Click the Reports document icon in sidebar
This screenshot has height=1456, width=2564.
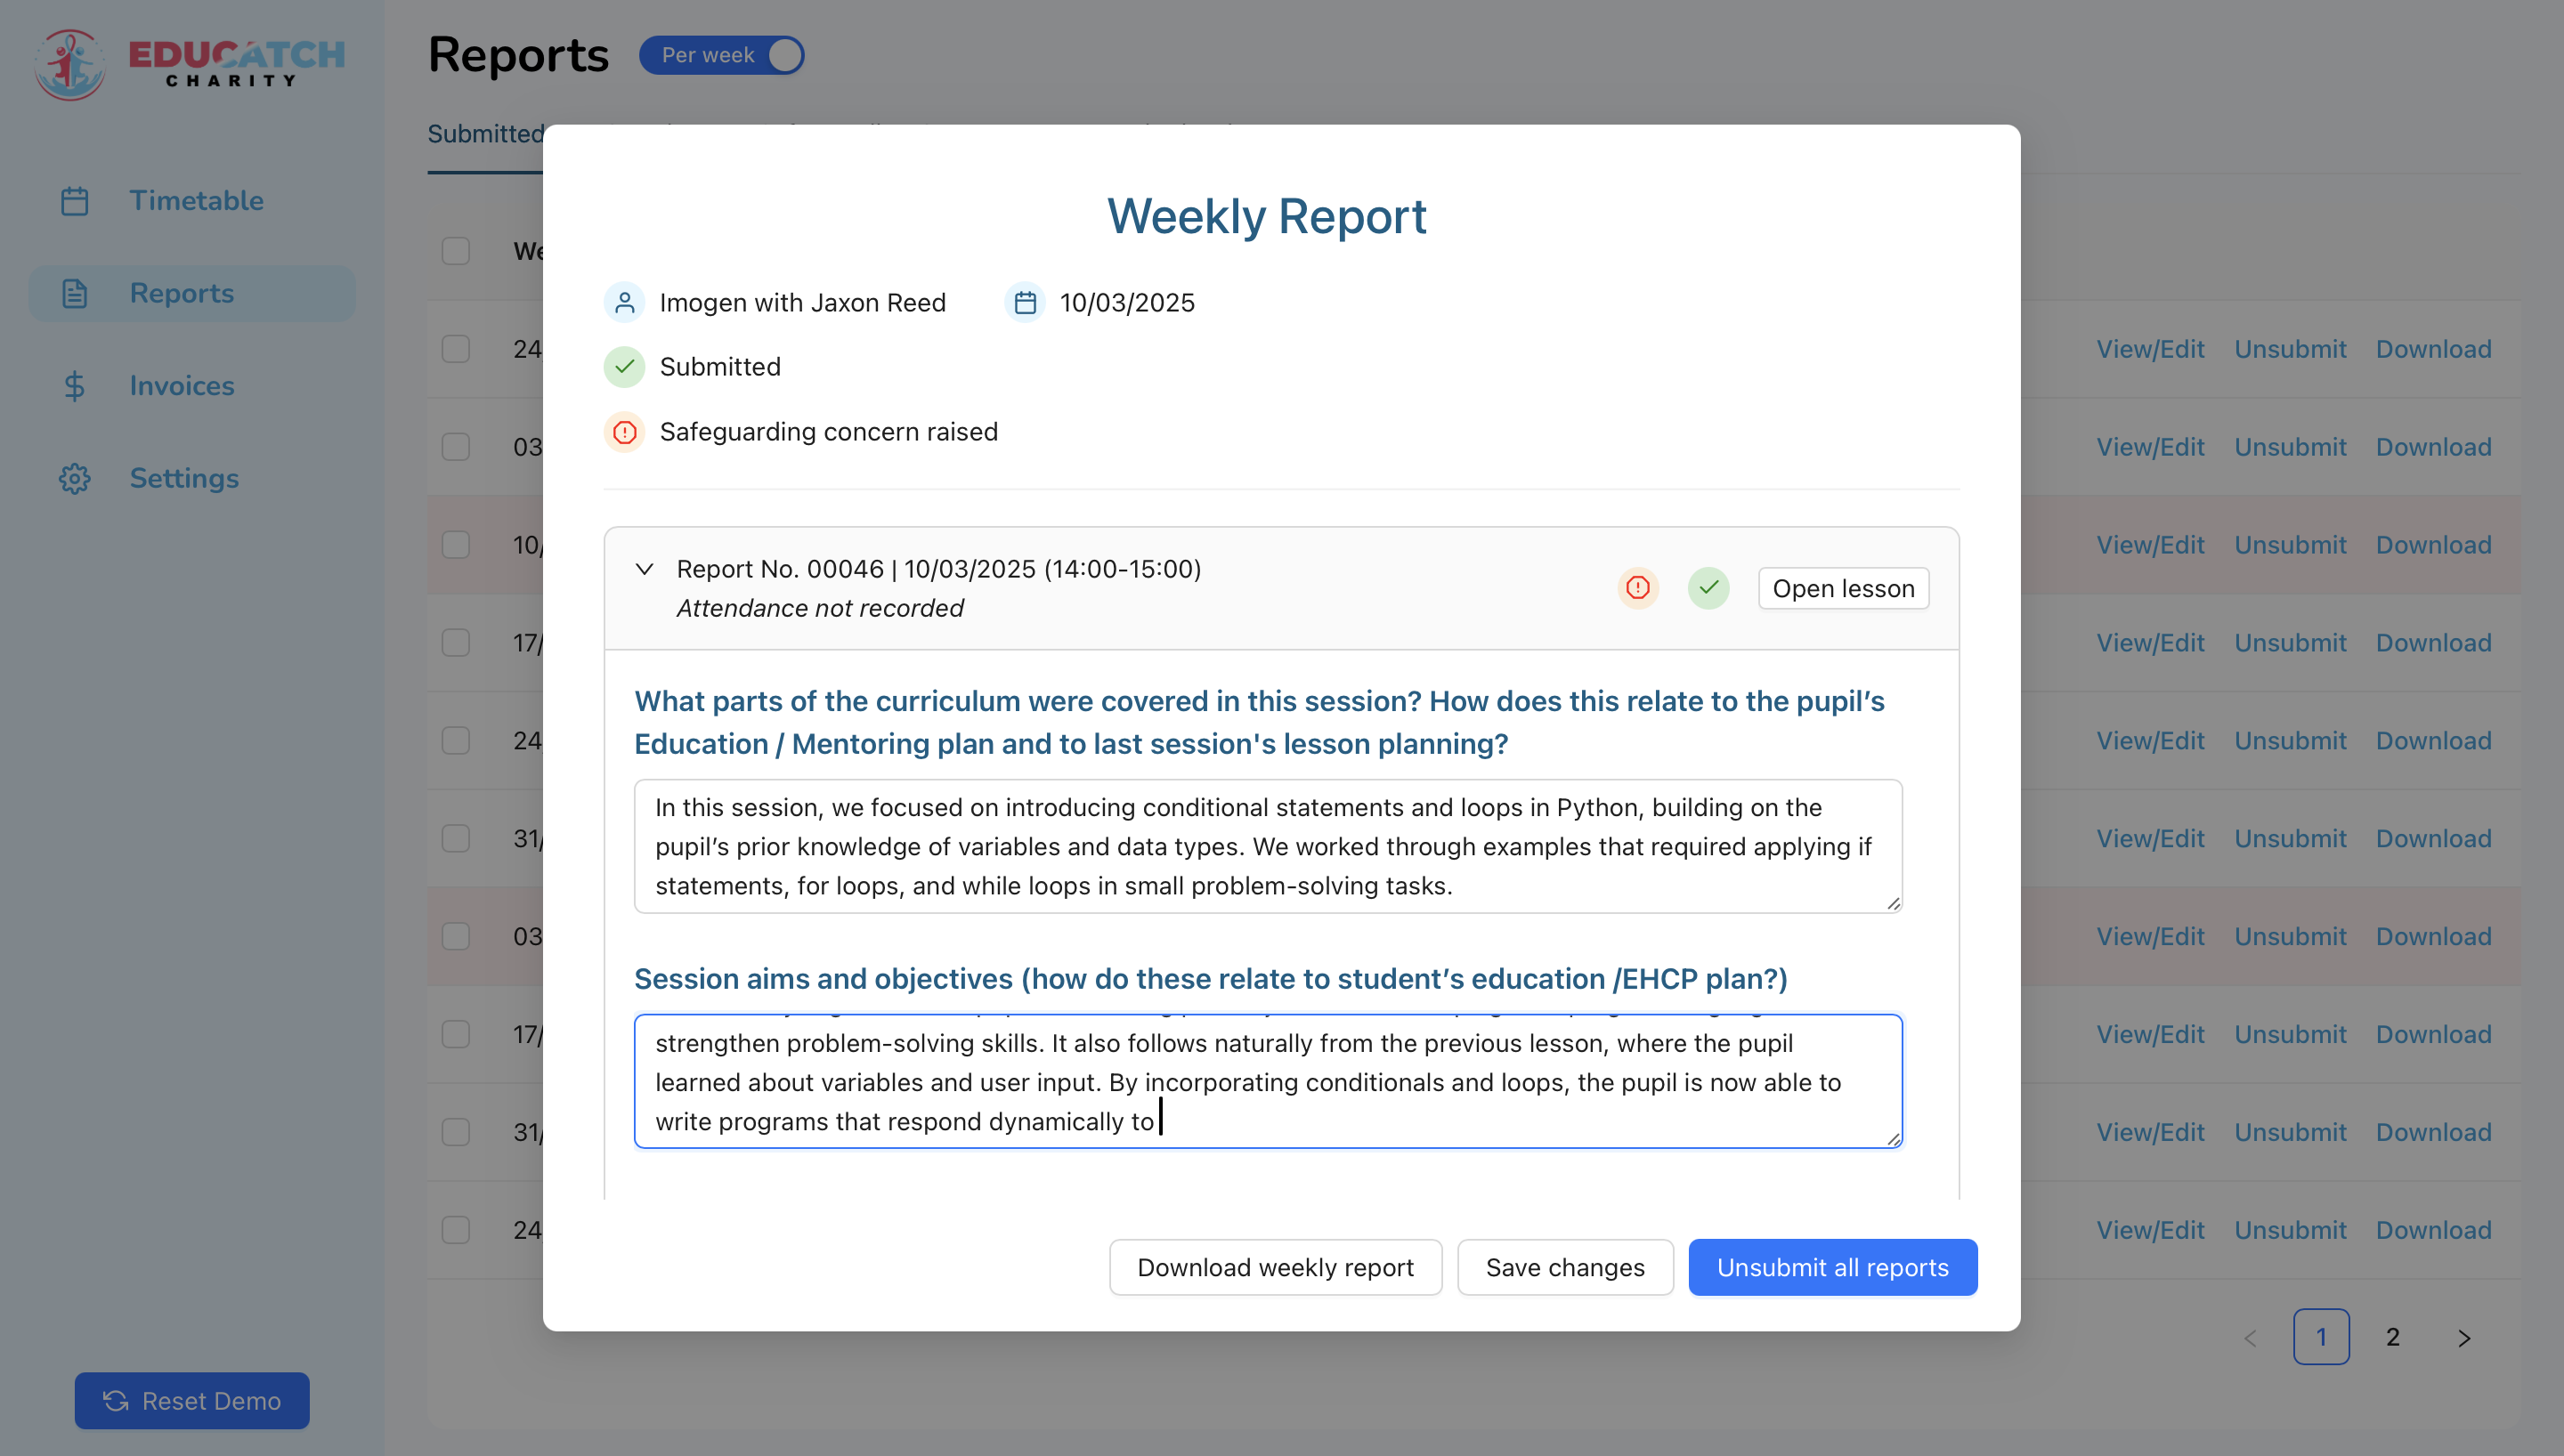click(75, 293)
